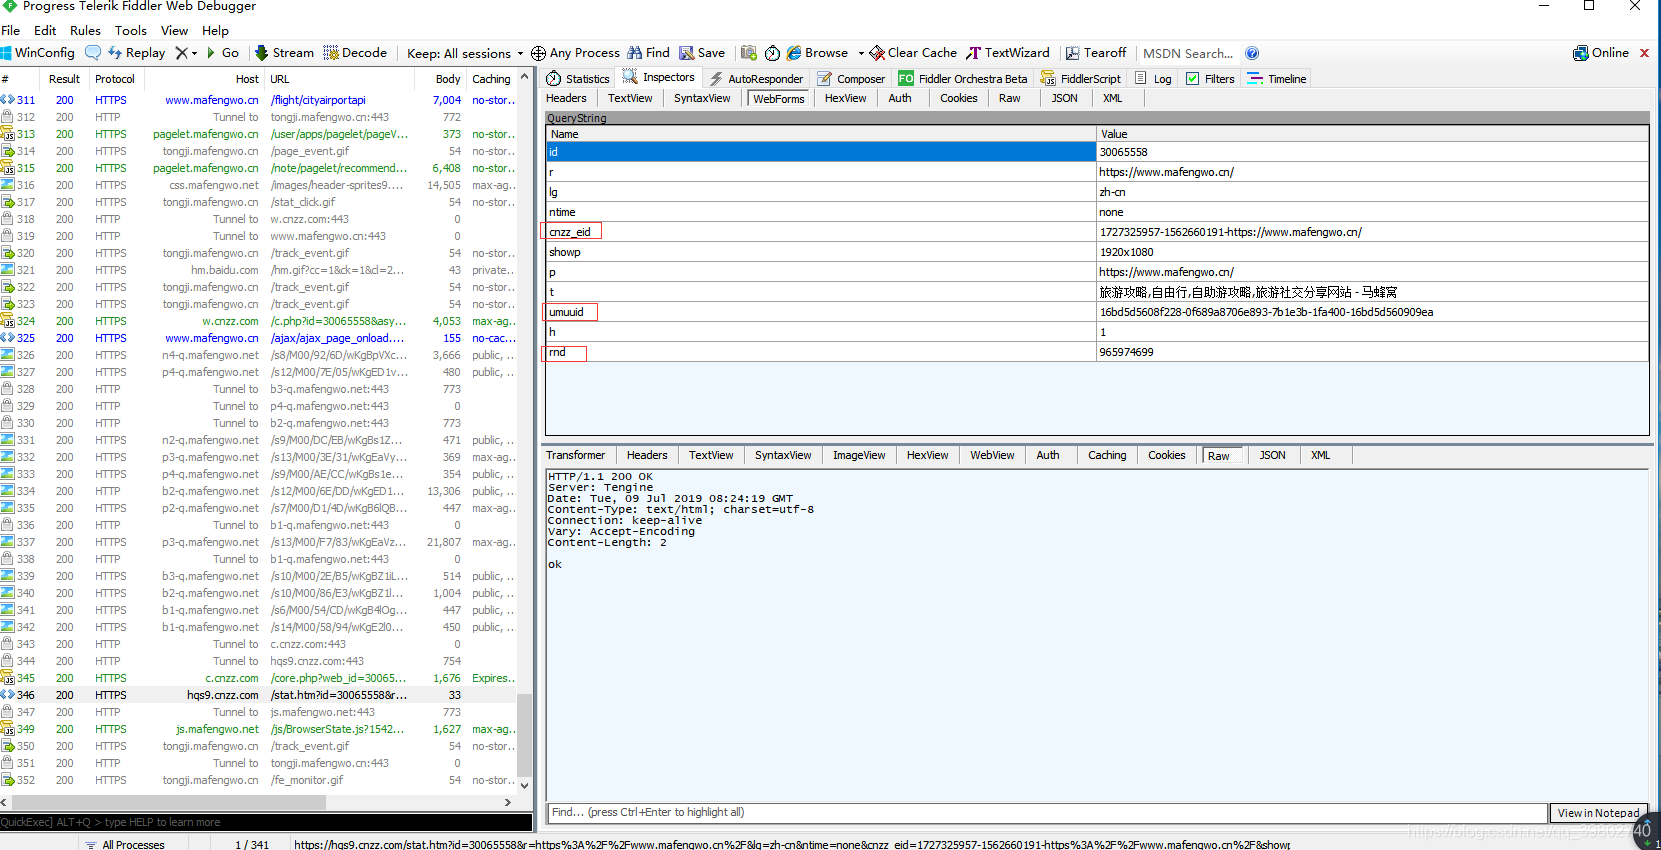Viewport: 1661px width, 850px height.
Task: Save sessions with the Save icon
Action: pyautogui.click(x=702, y=53)
